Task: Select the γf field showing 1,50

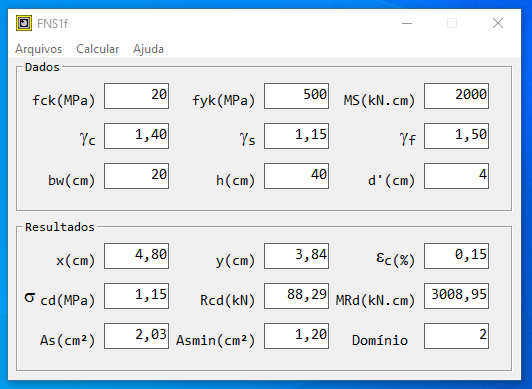Action: point(456,136)
